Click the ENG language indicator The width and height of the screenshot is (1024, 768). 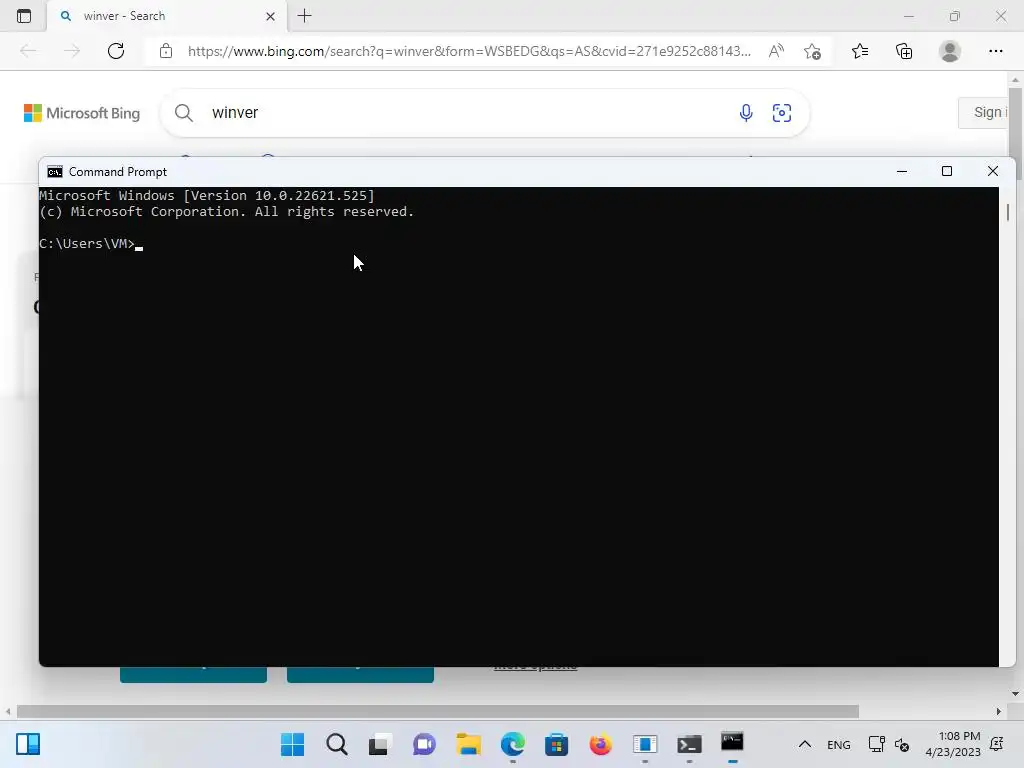coord(839,744)
